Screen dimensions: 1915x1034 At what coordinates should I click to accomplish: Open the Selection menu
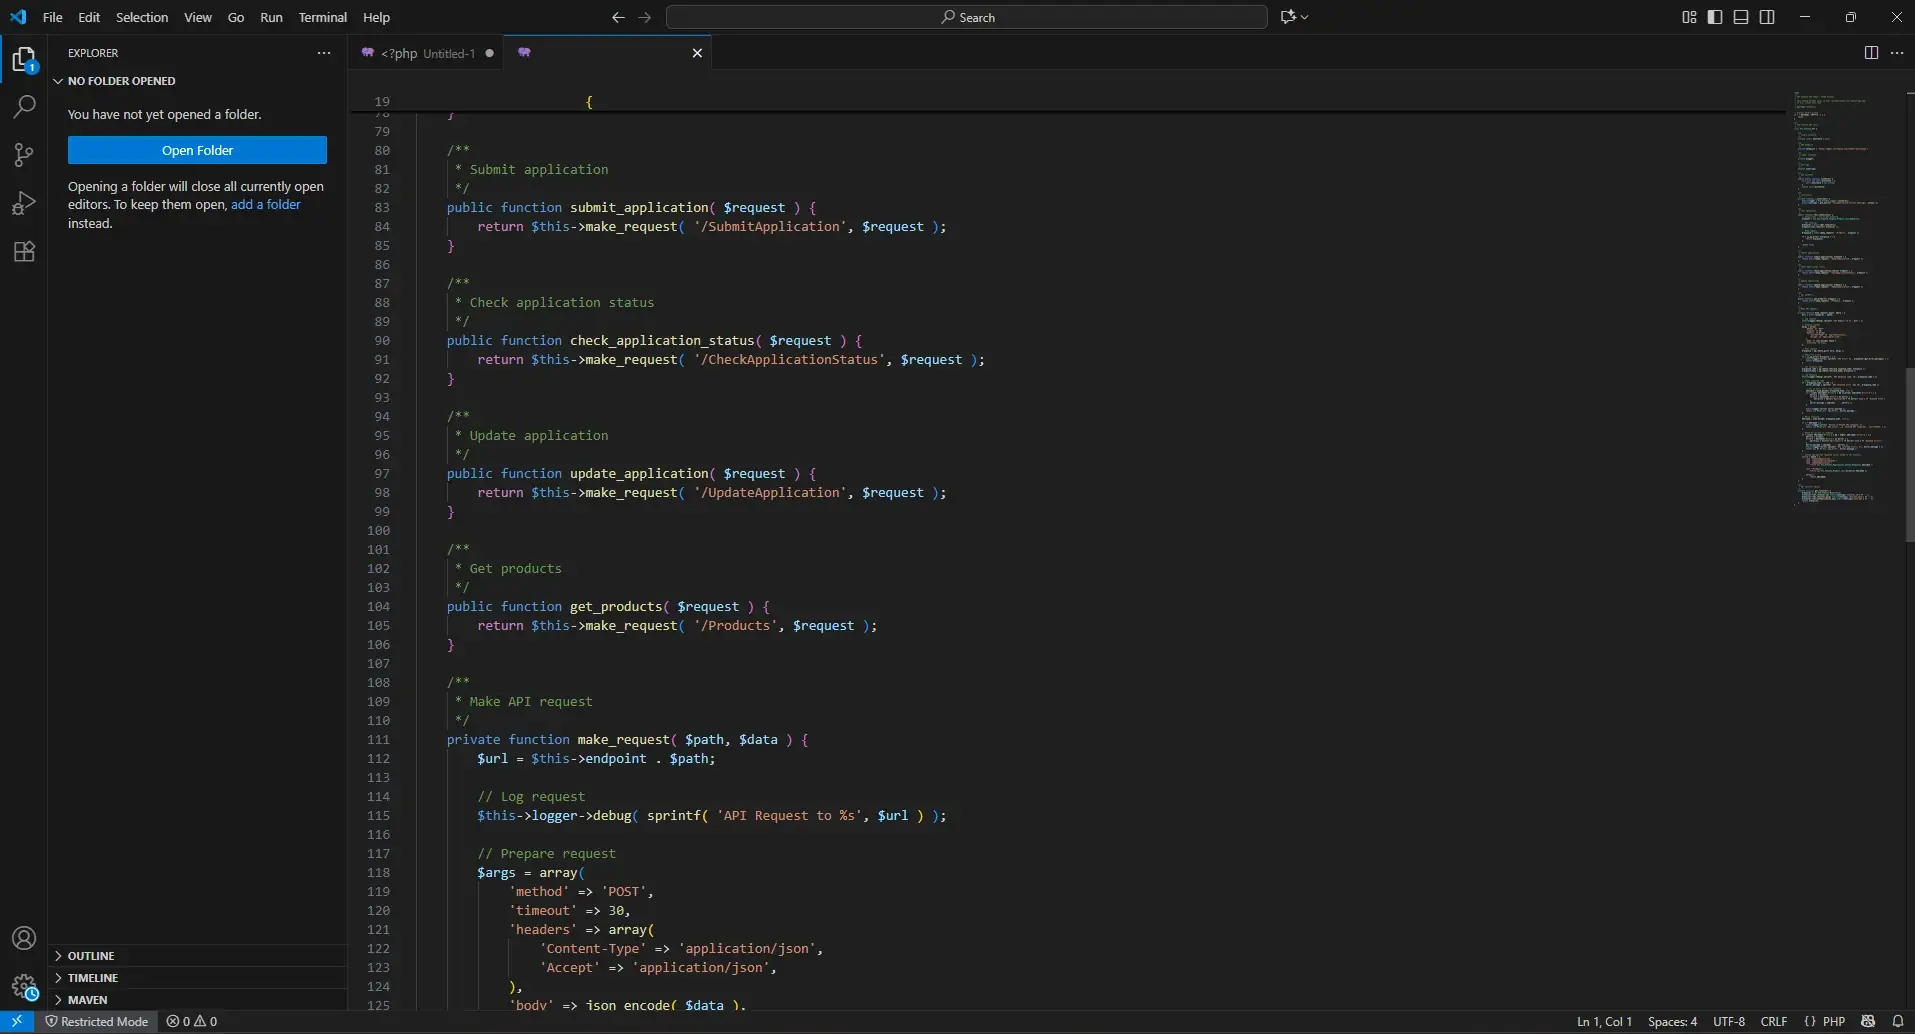tap(142, 17)
